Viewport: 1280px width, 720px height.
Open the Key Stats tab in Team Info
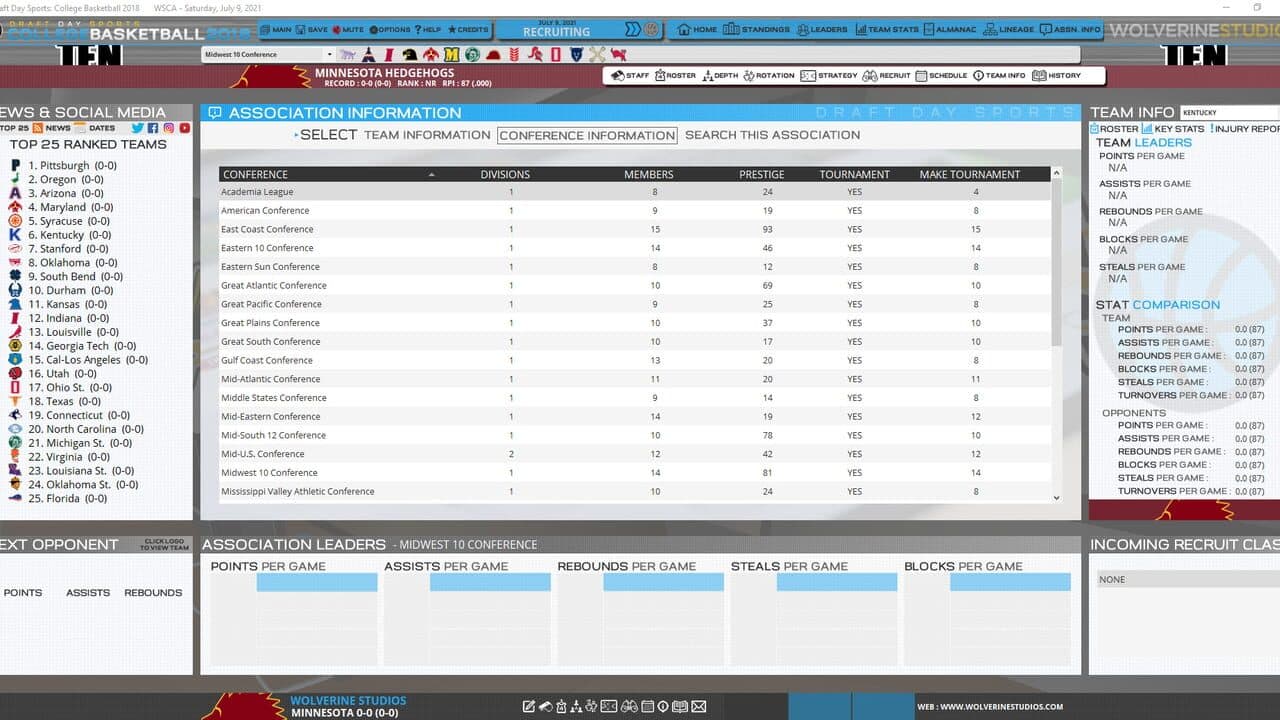1173,129
